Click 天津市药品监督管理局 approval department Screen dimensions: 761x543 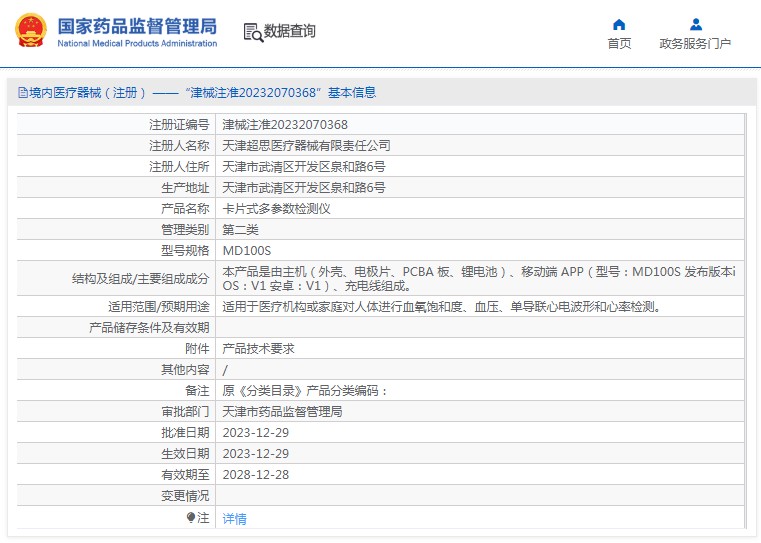point(282,411)
